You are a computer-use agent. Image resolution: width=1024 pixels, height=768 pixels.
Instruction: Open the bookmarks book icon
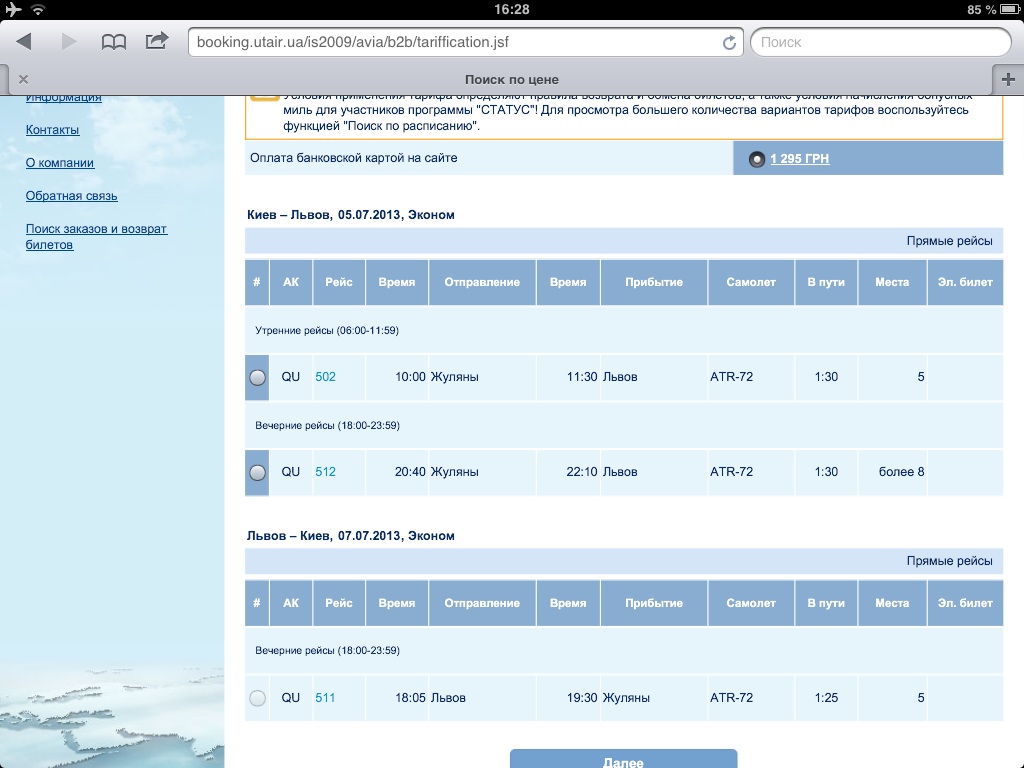tap(114, 42)
